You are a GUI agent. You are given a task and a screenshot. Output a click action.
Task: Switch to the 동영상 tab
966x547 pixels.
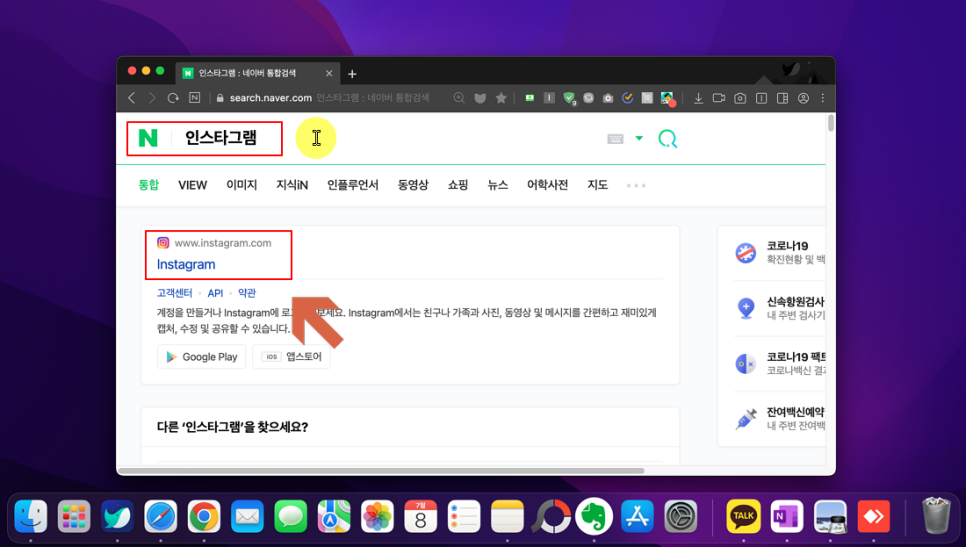pos(413,185)
